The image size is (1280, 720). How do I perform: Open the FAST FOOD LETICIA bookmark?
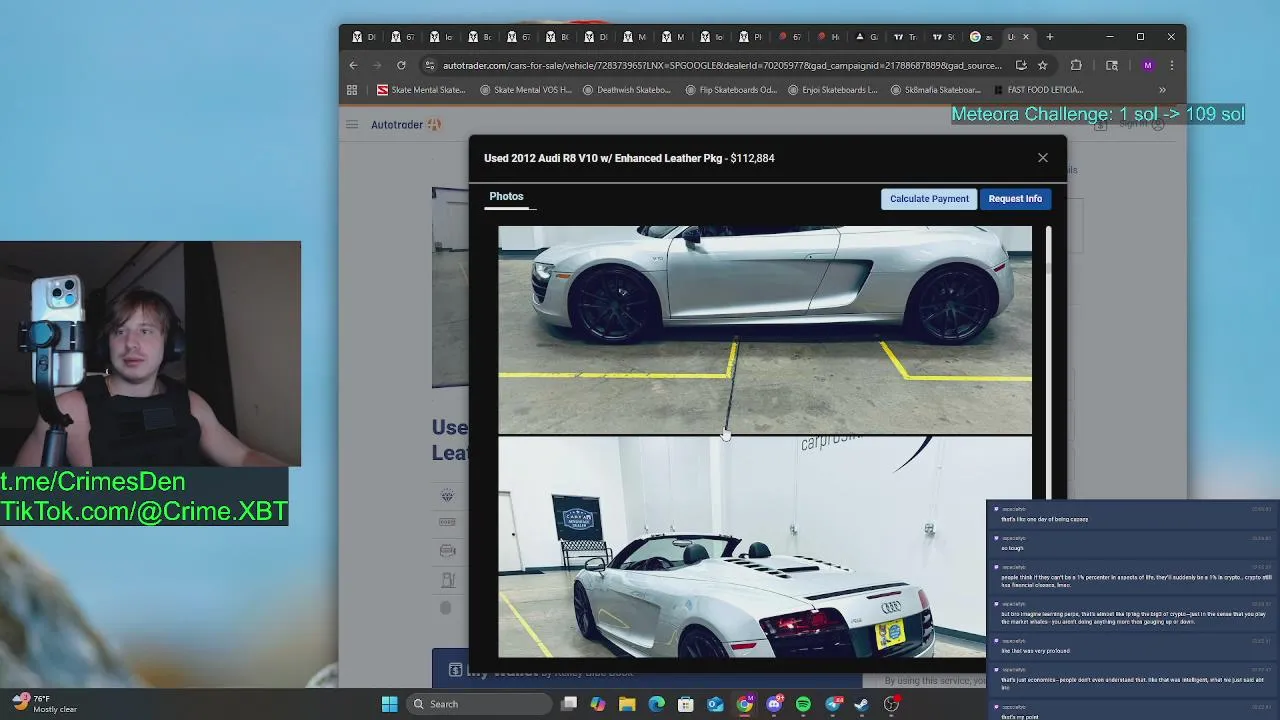[x=1038, y=90]
